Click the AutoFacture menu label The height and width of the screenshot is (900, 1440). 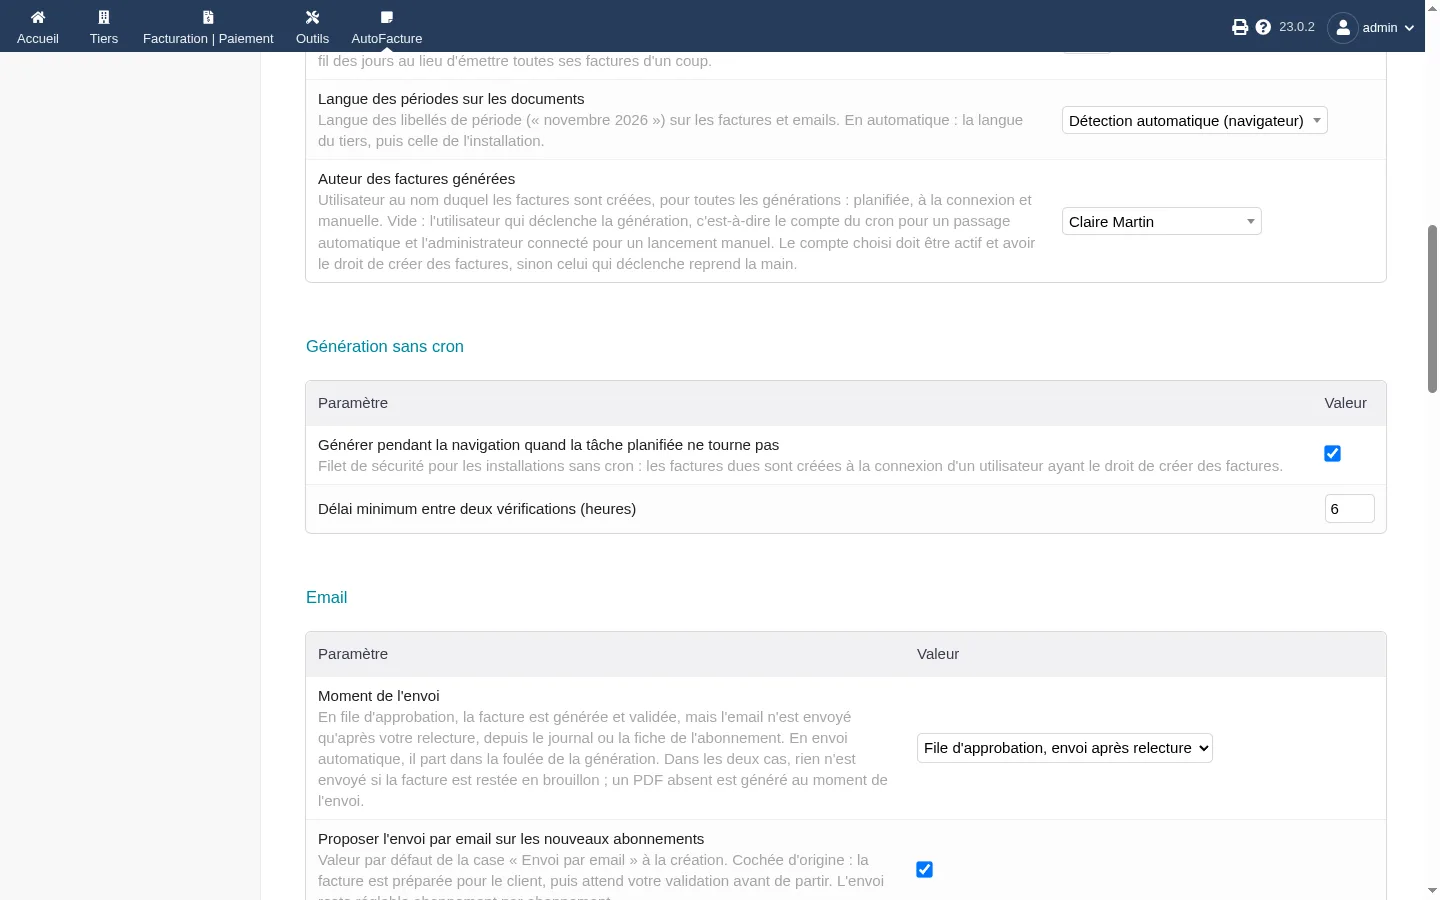point(387,39)
